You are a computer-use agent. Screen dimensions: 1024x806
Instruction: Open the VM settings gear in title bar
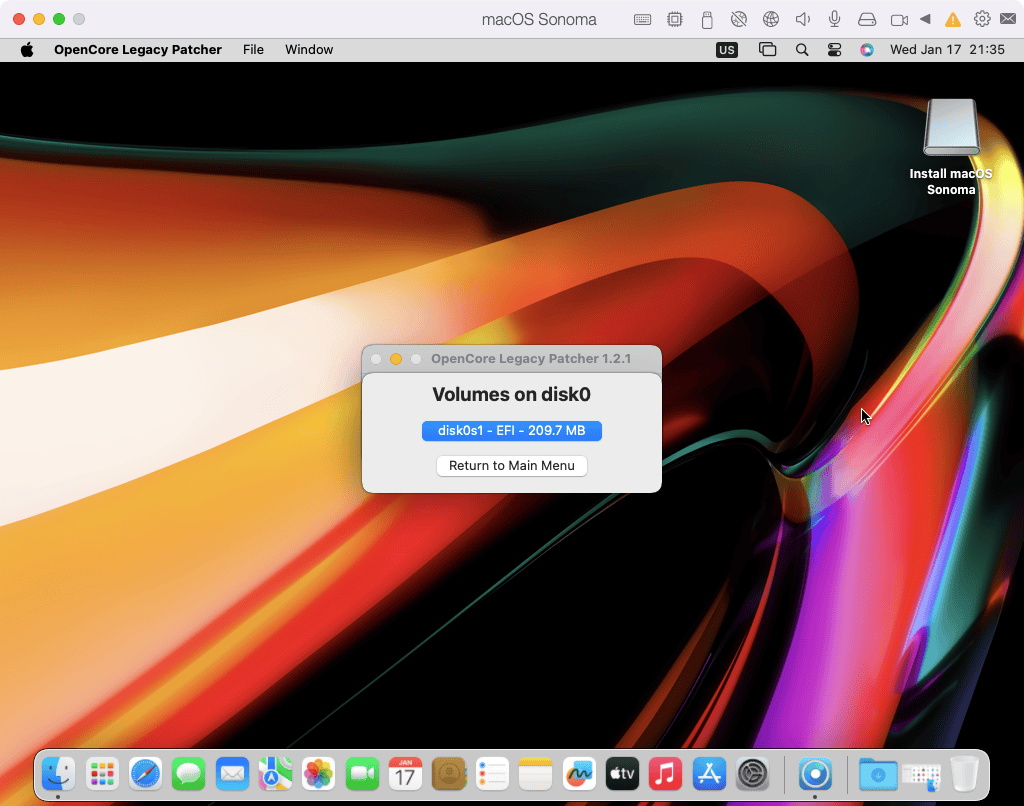coord(982,19)
